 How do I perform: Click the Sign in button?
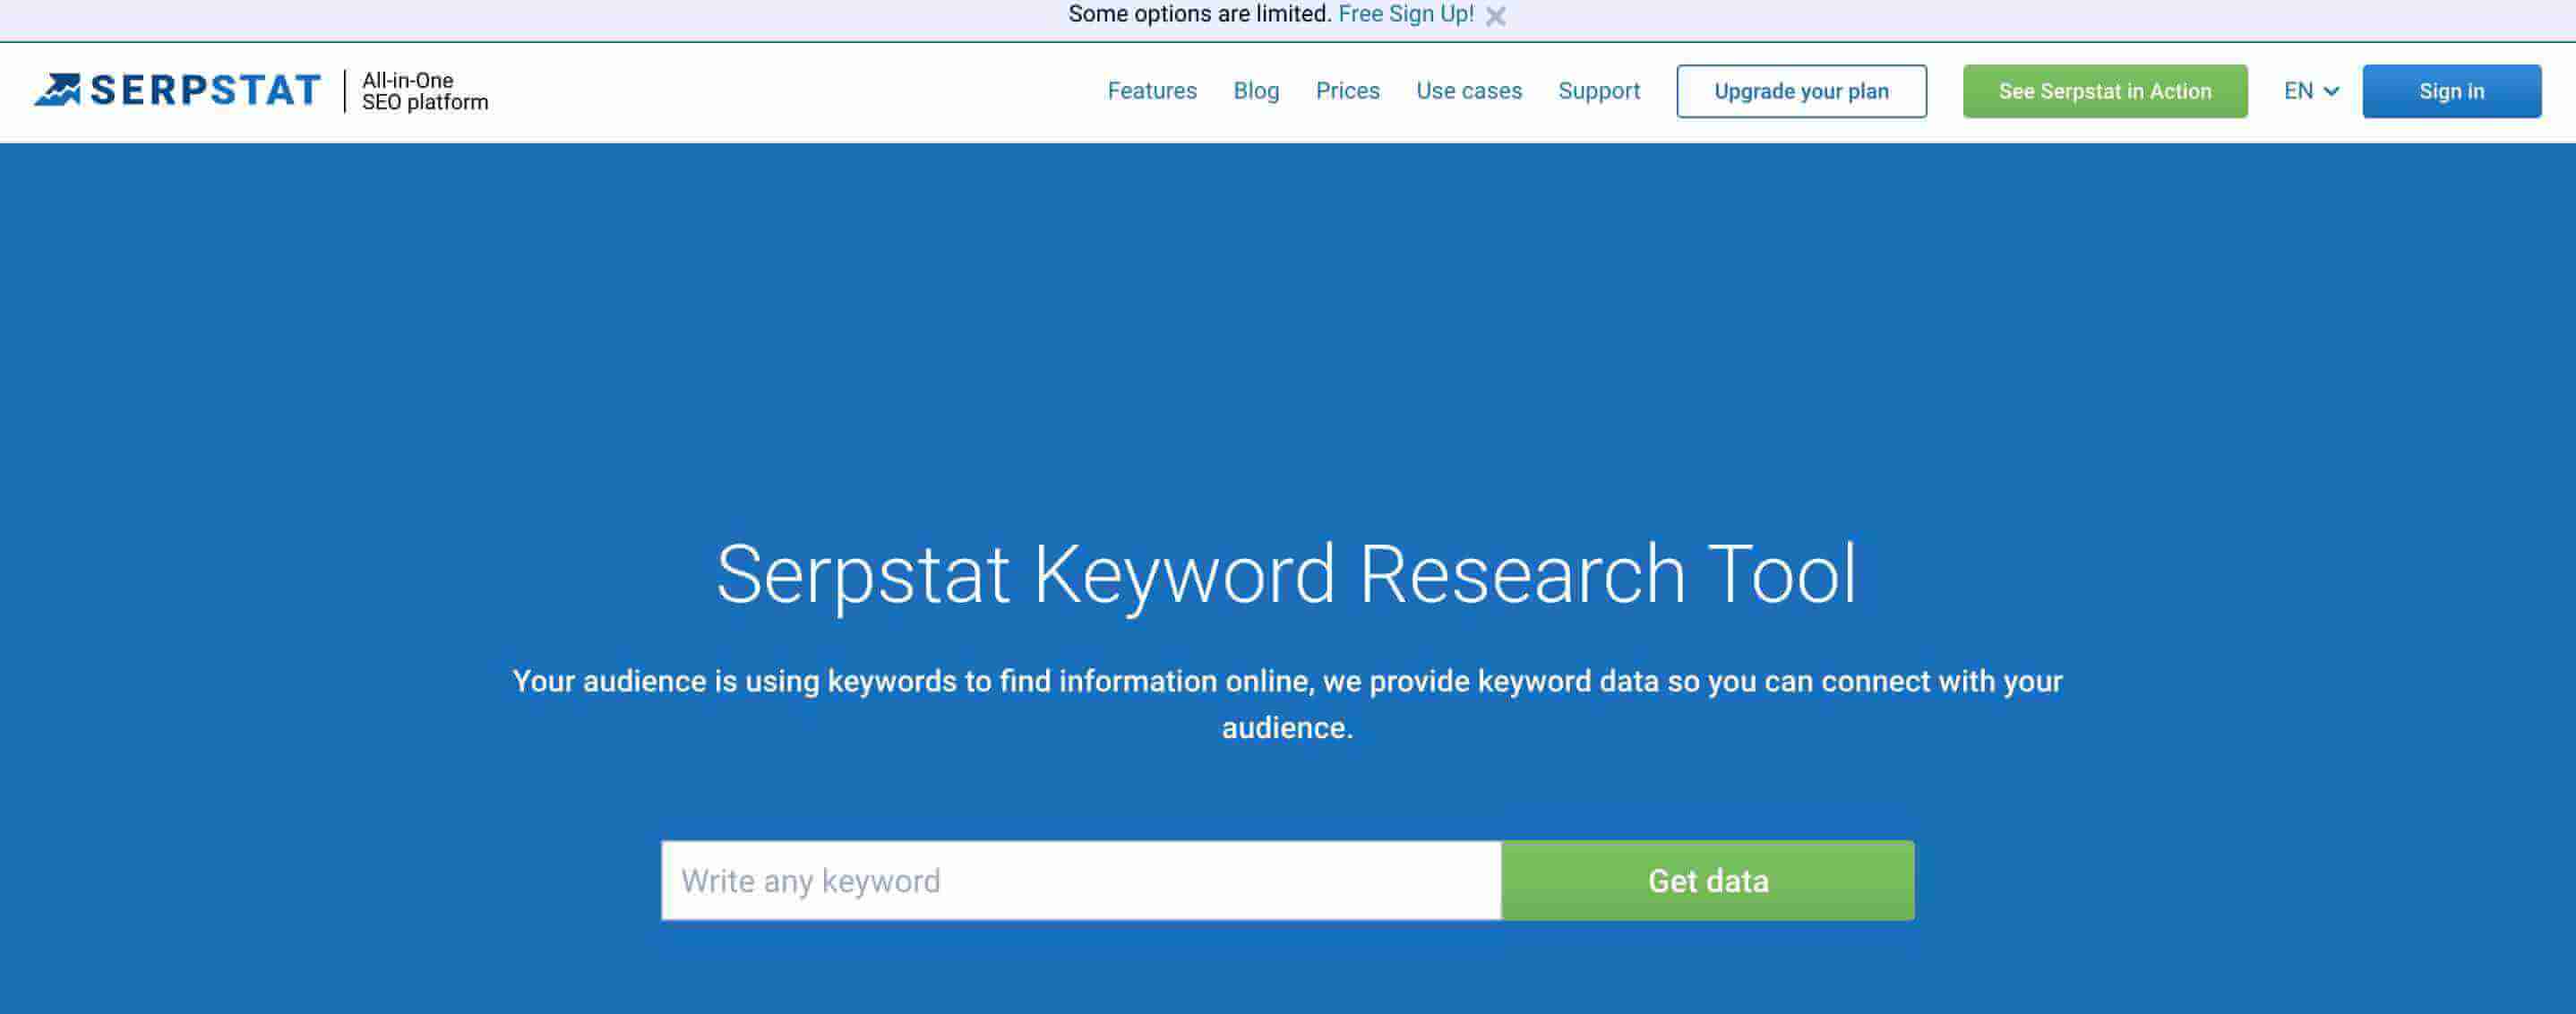pyautogui.click(x=2451, y=91)
